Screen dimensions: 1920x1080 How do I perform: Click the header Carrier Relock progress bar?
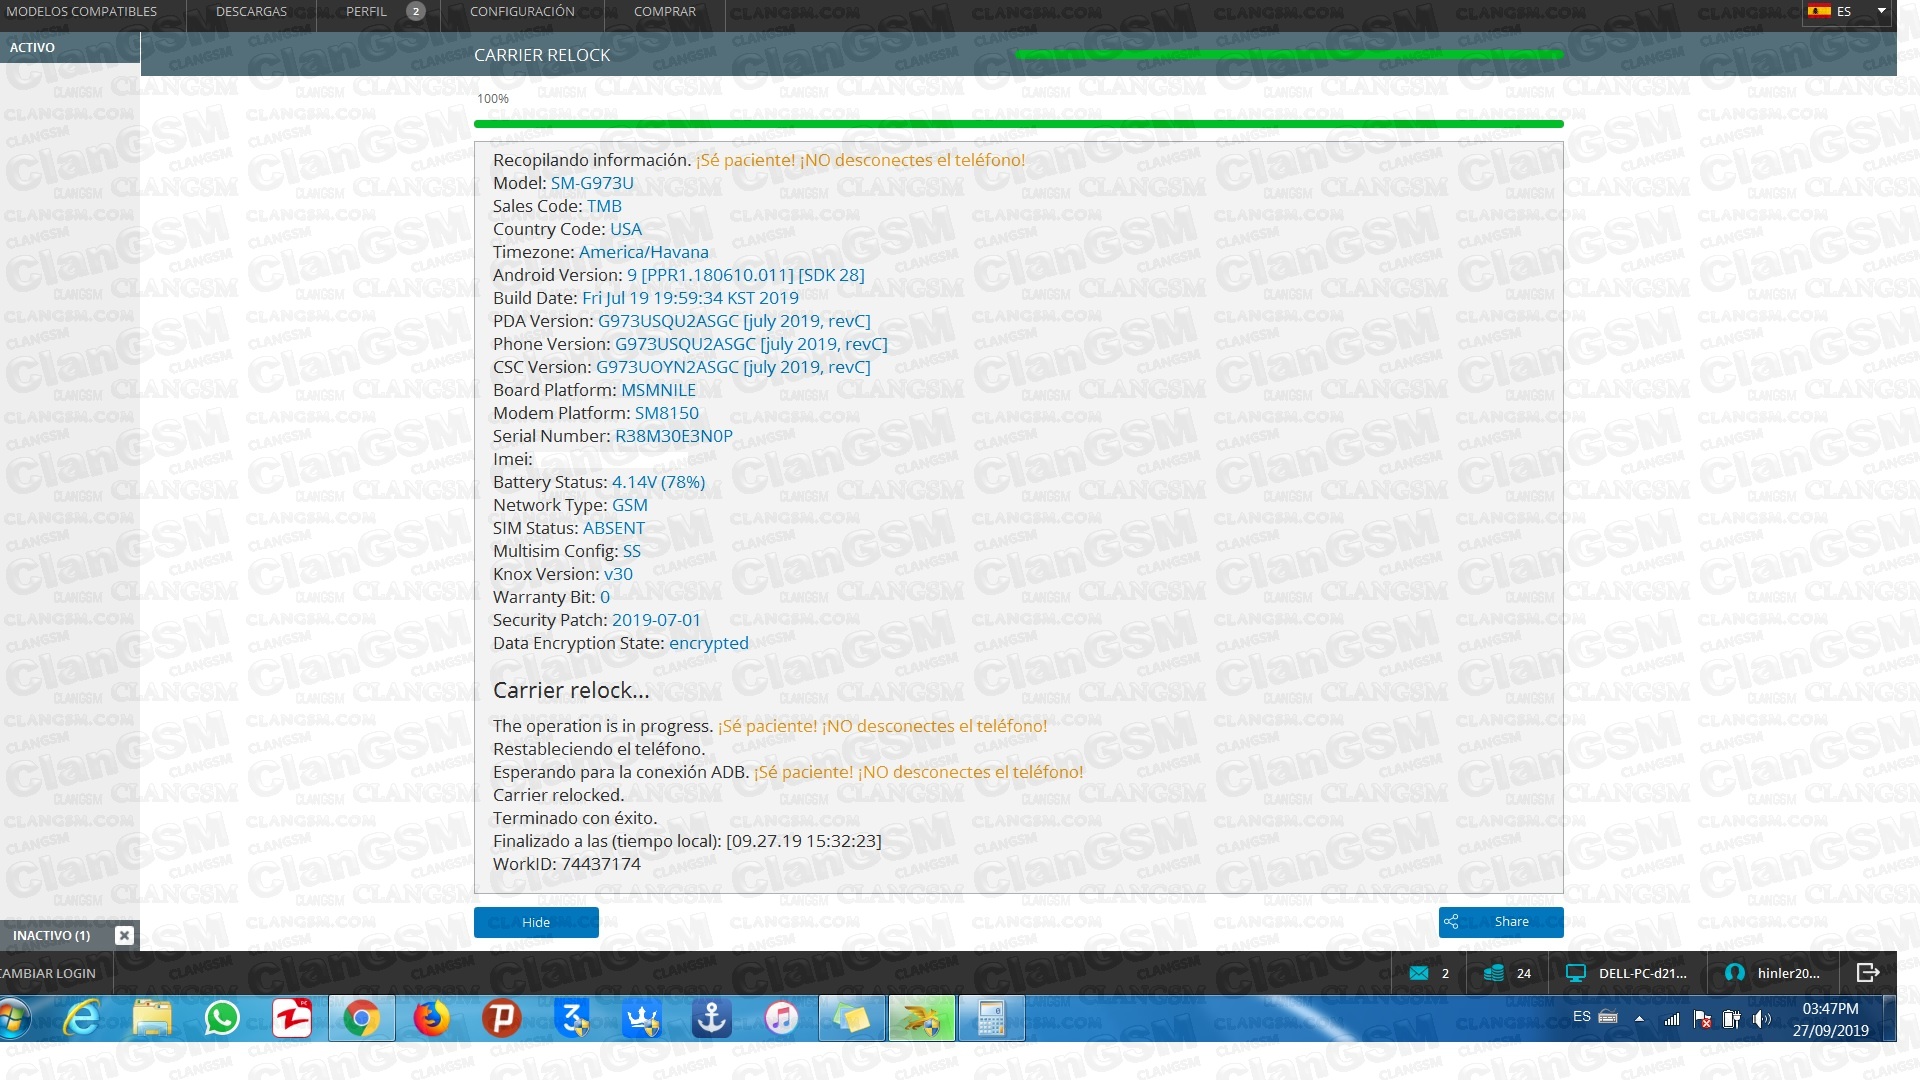click(1288, 54)
